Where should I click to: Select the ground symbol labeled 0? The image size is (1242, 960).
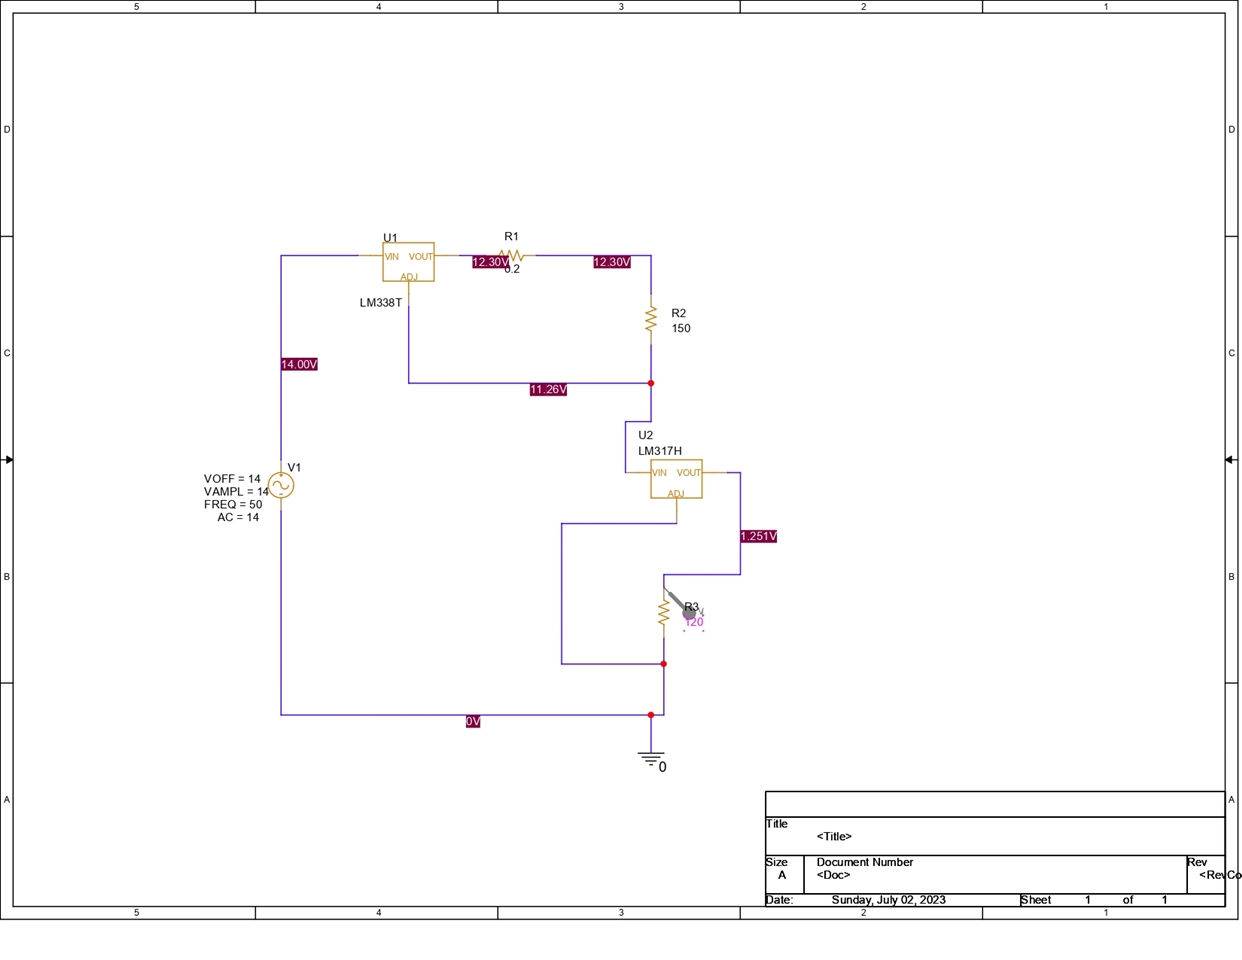651,759
